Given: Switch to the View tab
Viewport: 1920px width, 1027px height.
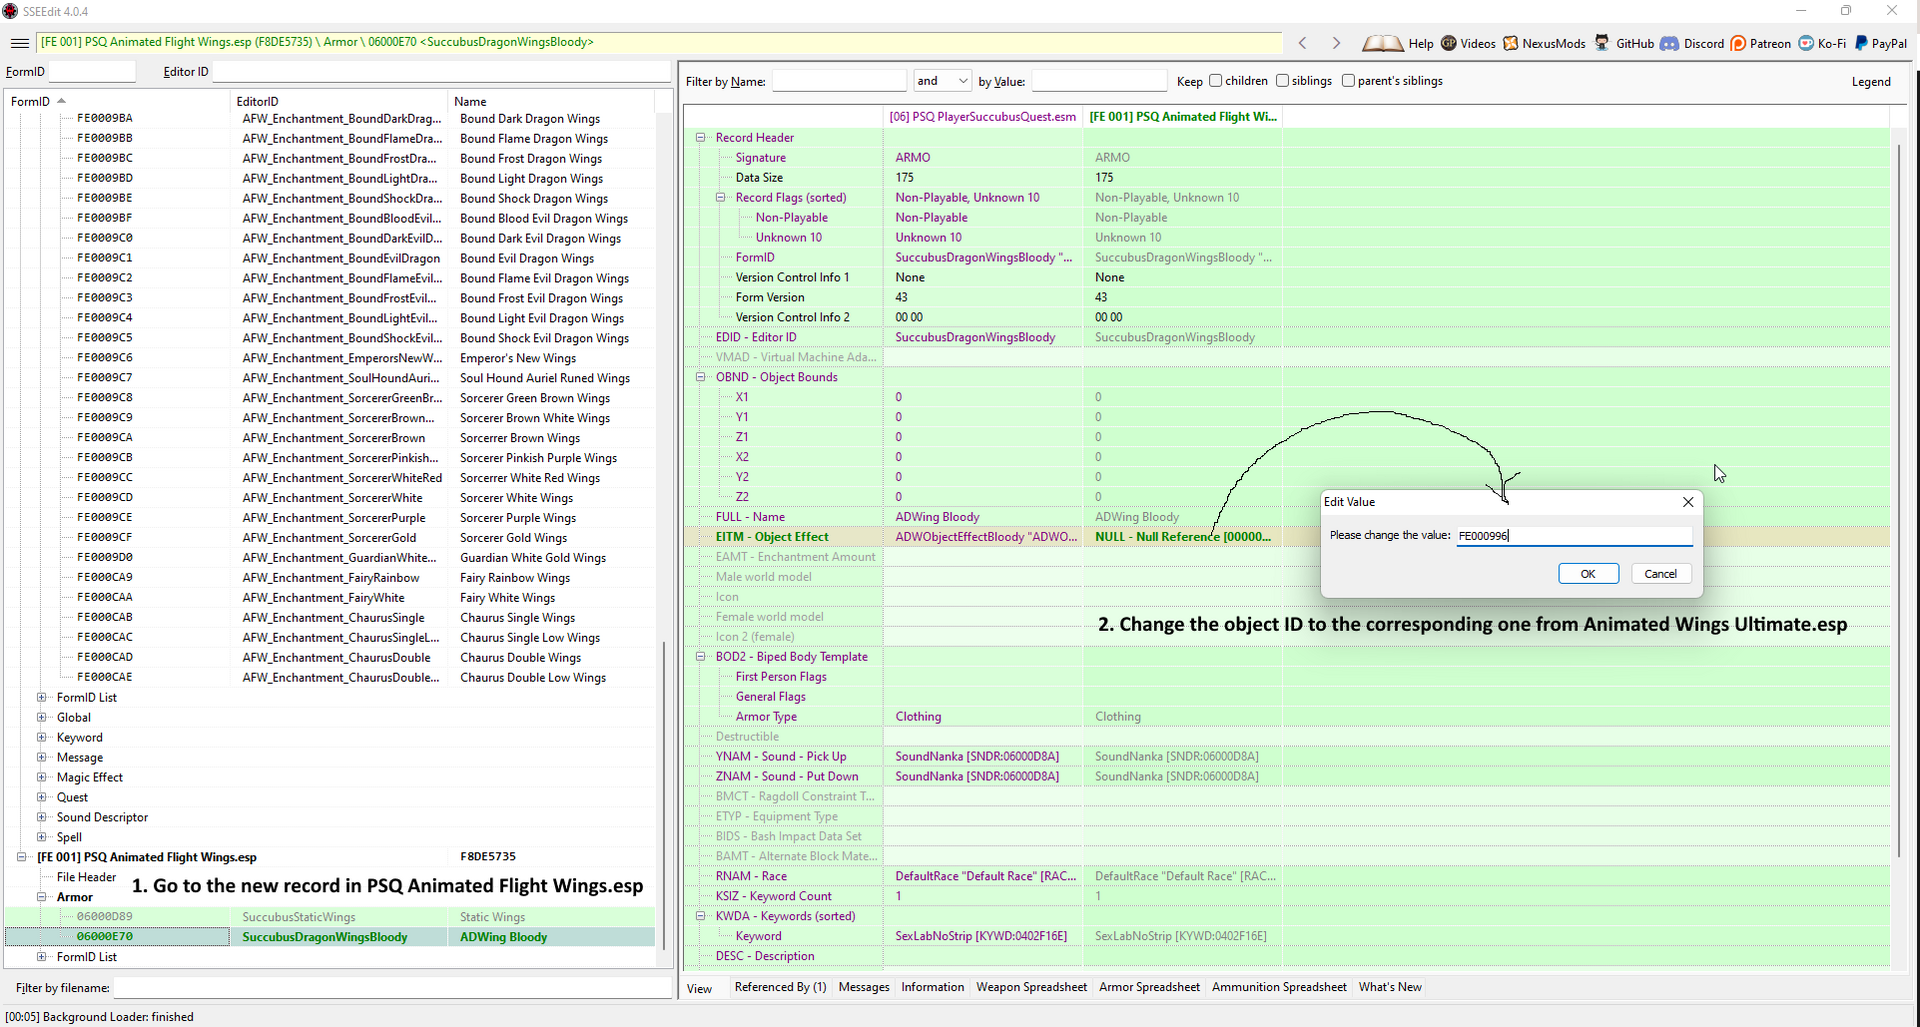Looking at the screenshot, I should click(700, 989).
